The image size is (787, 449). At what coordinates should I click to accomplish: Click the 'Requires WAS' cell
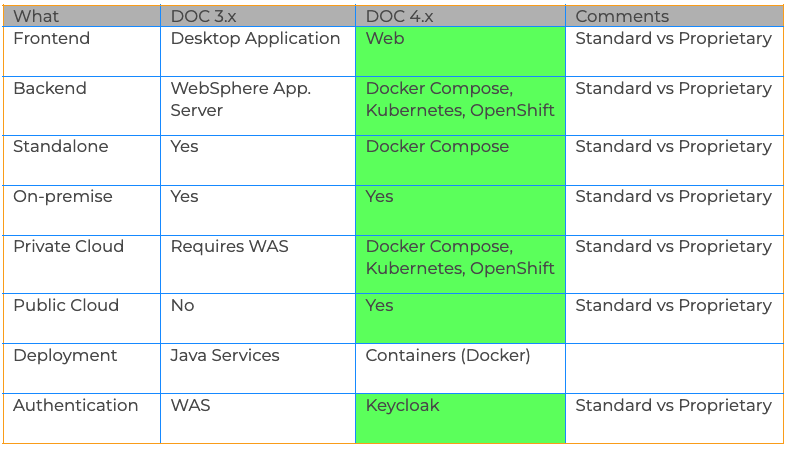pos(258,264)
